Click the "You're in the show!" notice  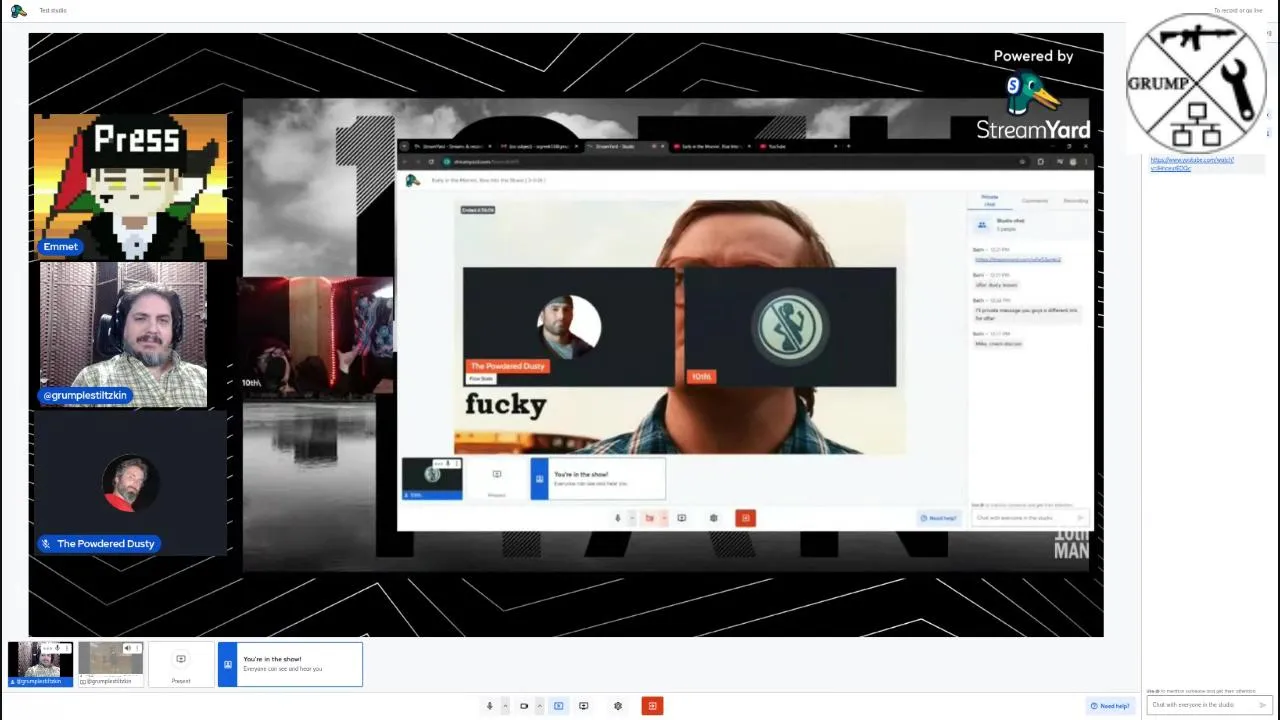click(x=290, y=664)
